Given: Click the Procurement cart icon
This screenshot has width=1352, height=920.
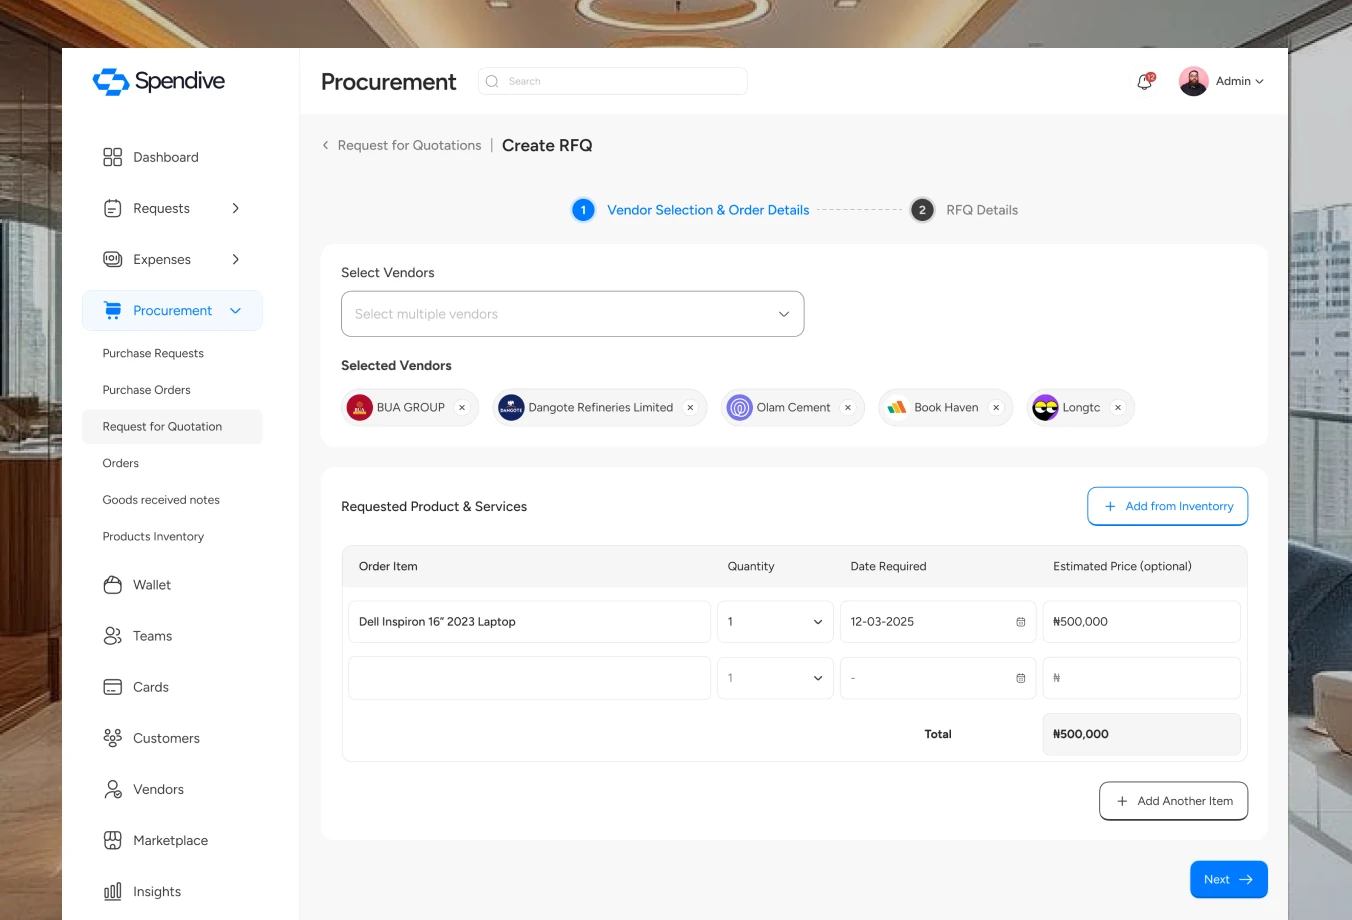Looking at the screenshot, I should (x=113, y=311).
